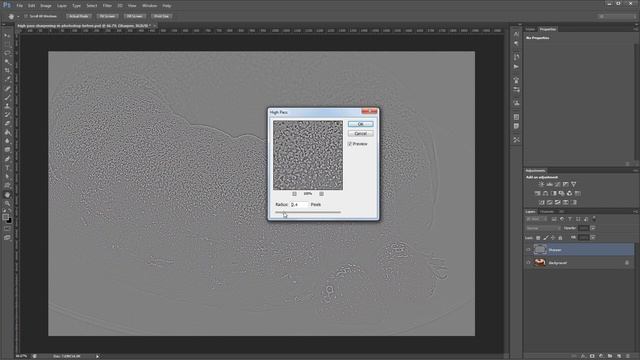640x360 pixels.
Task: Add a Hue/Saturation adjustment
Action: click(537, 193)
